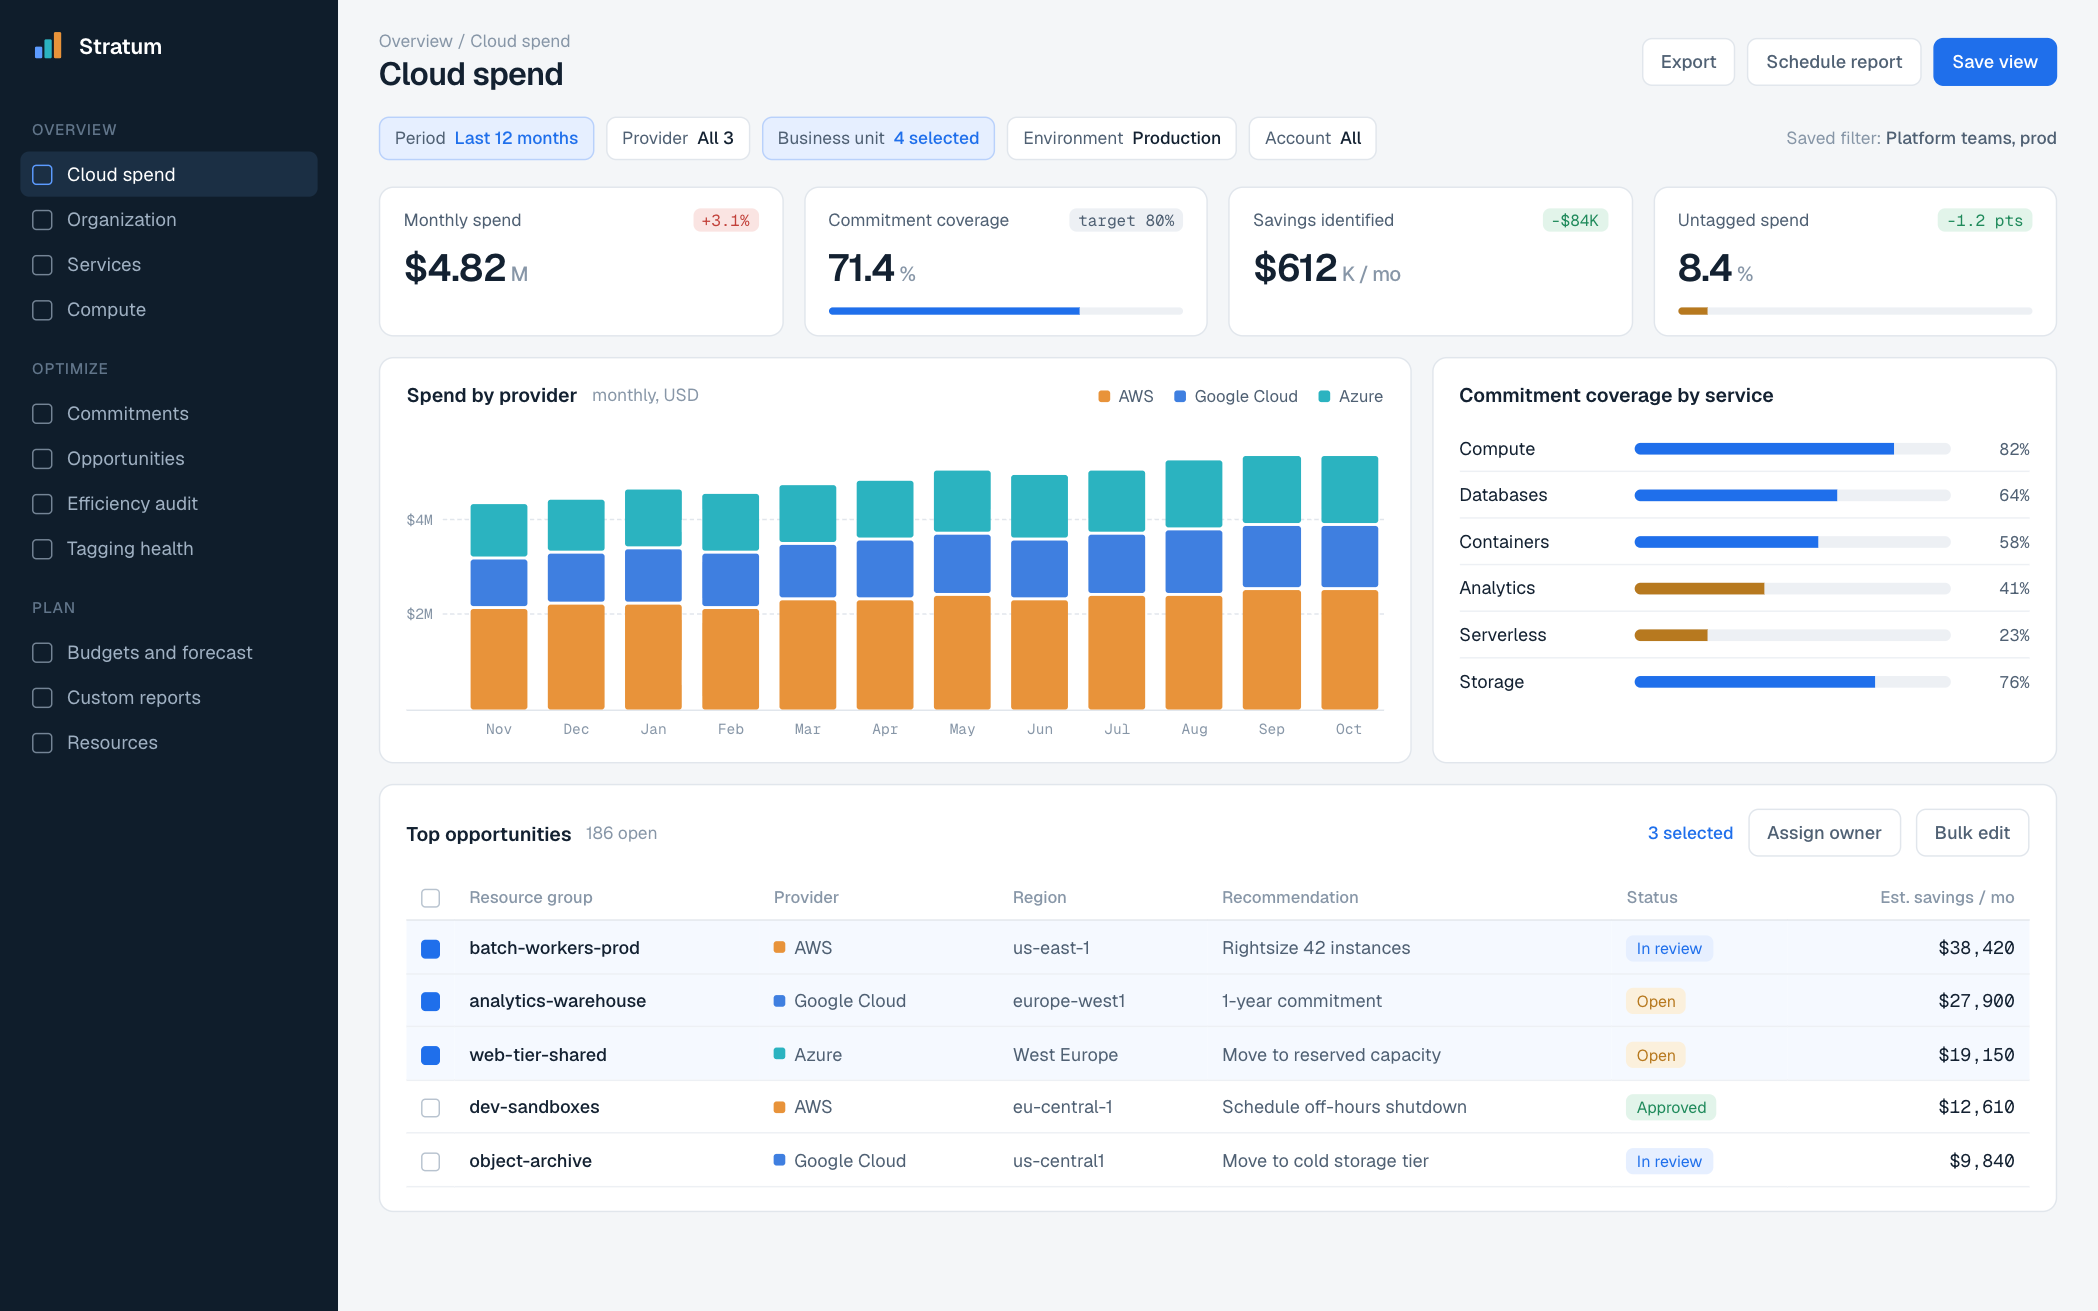Image resolution: width=2098 pixels, height=1311 pixels.
Task: Click the Monthly spend card
Action: click(x=581, y=262)
